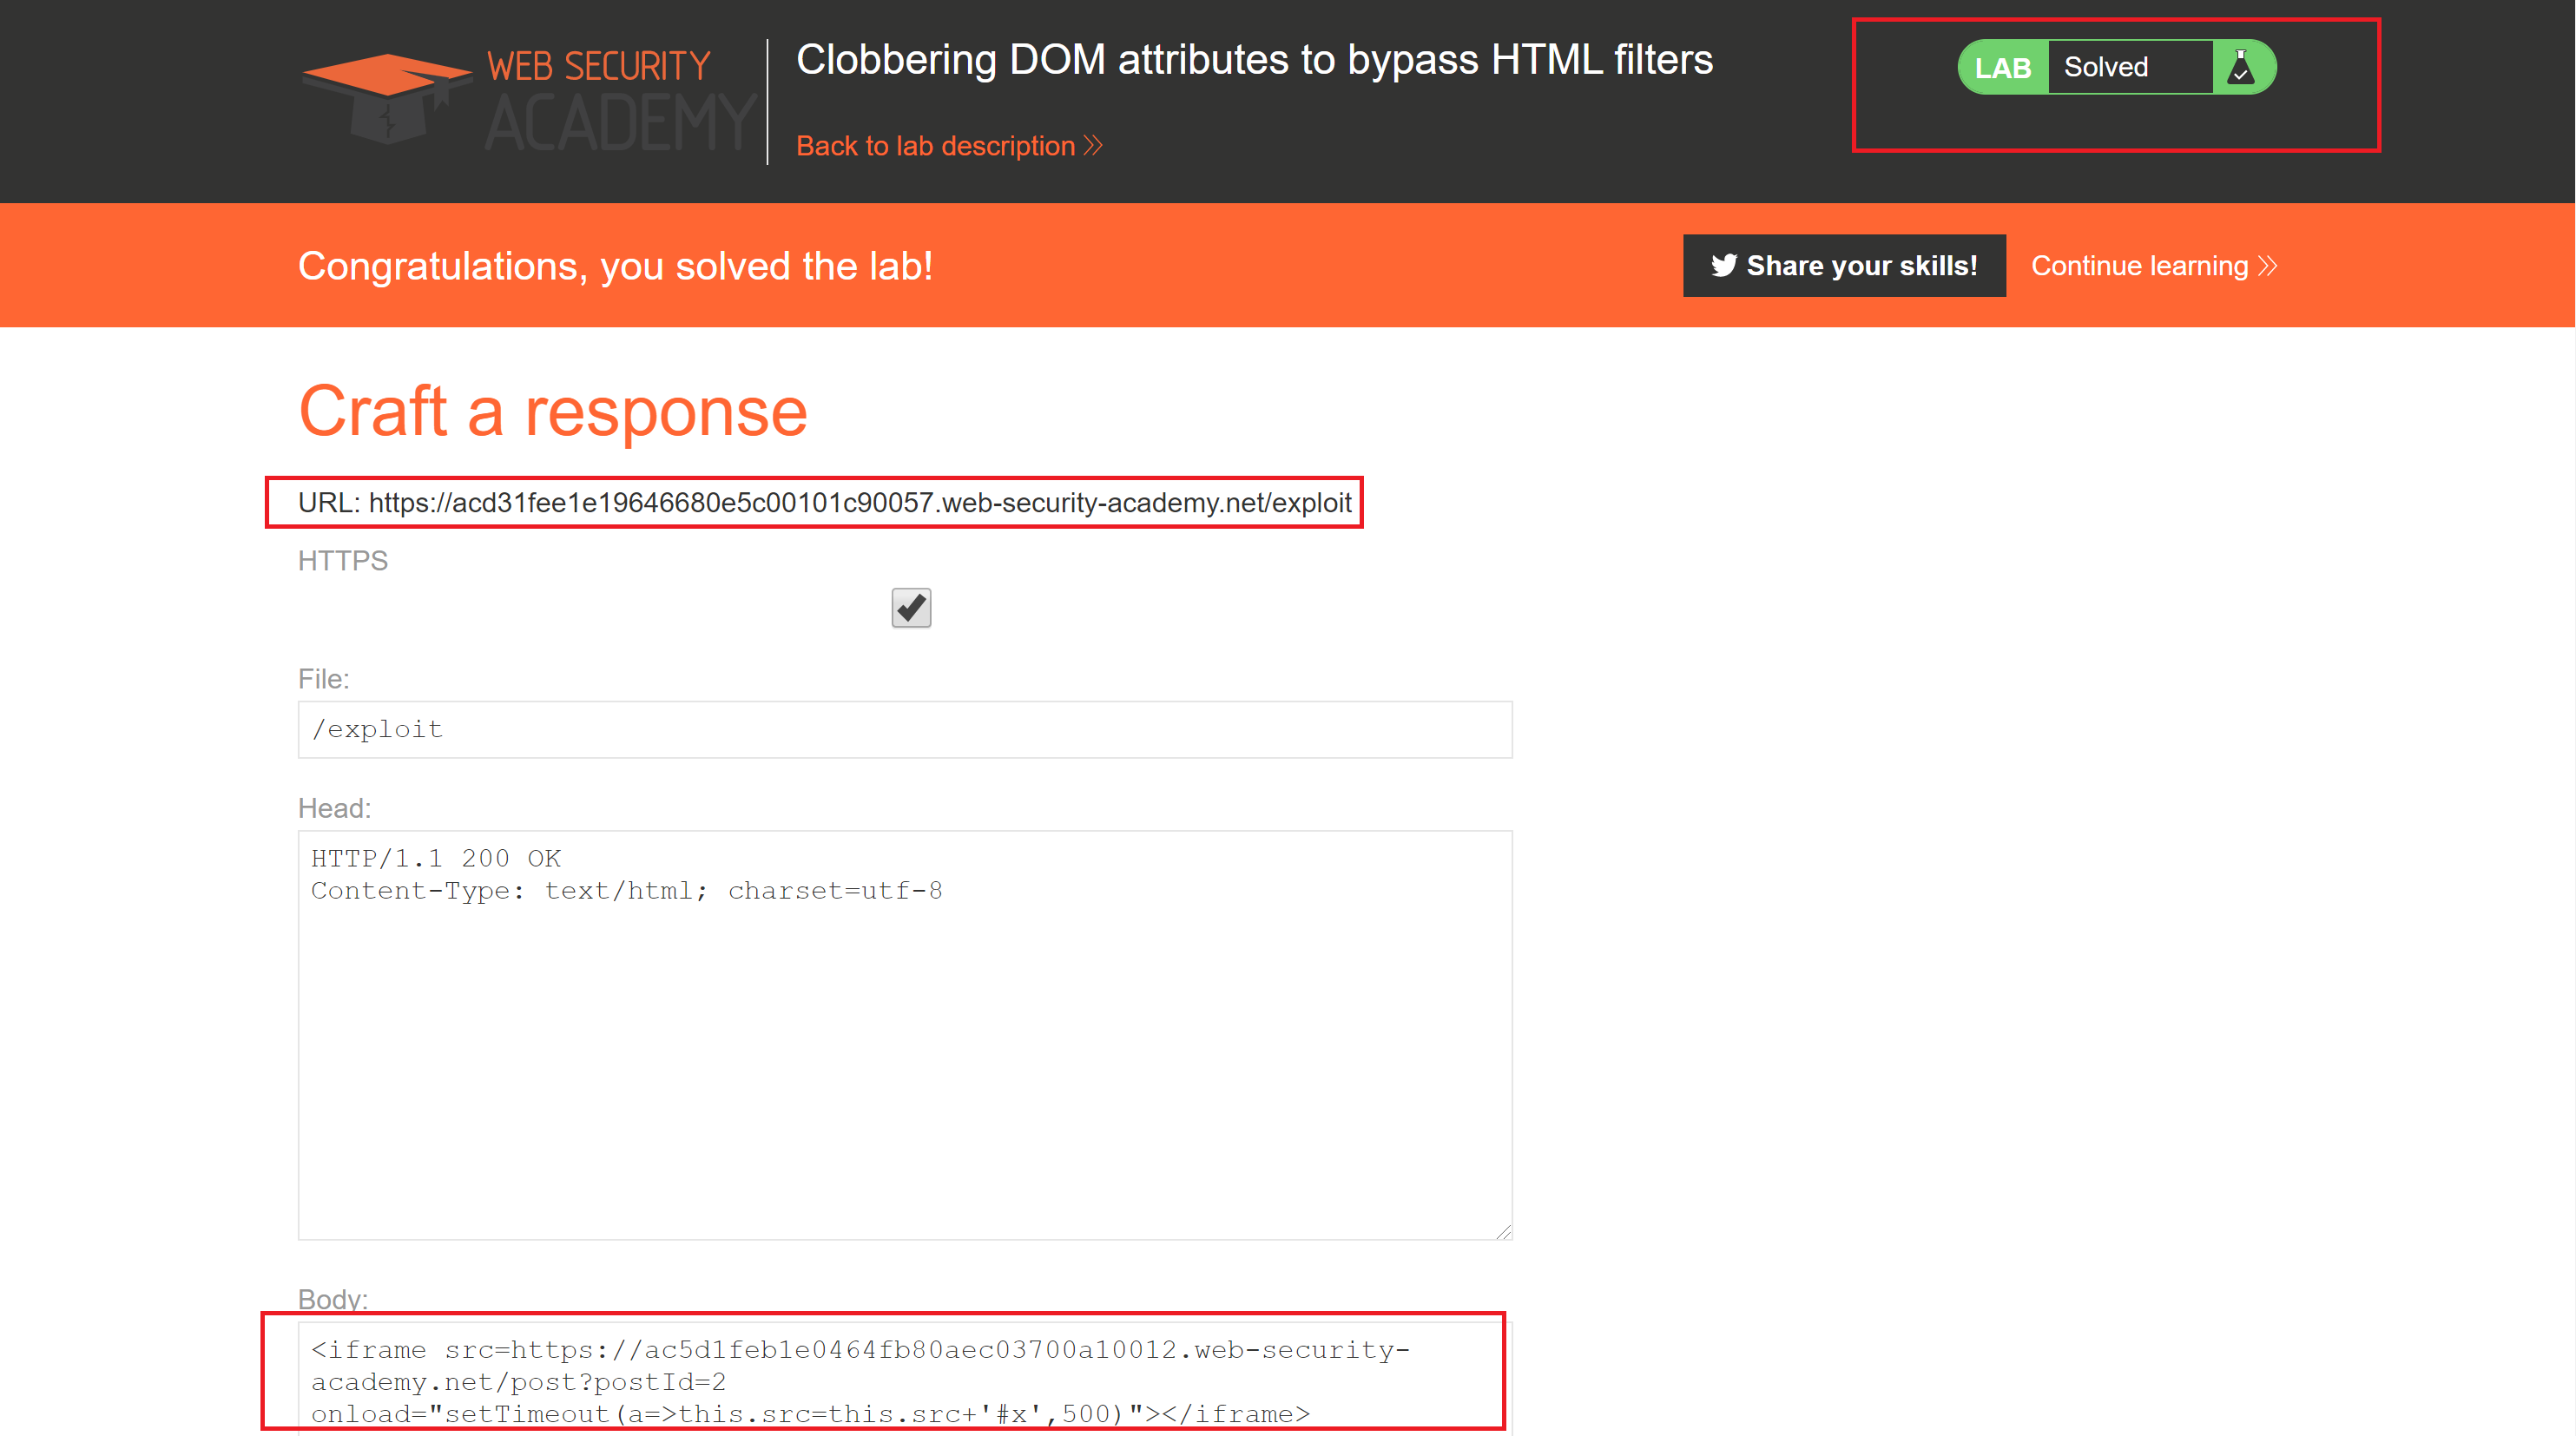This screenshot has height=1436, width=2576.
Task: Click into the File input field
Action: tap(904, 730)
